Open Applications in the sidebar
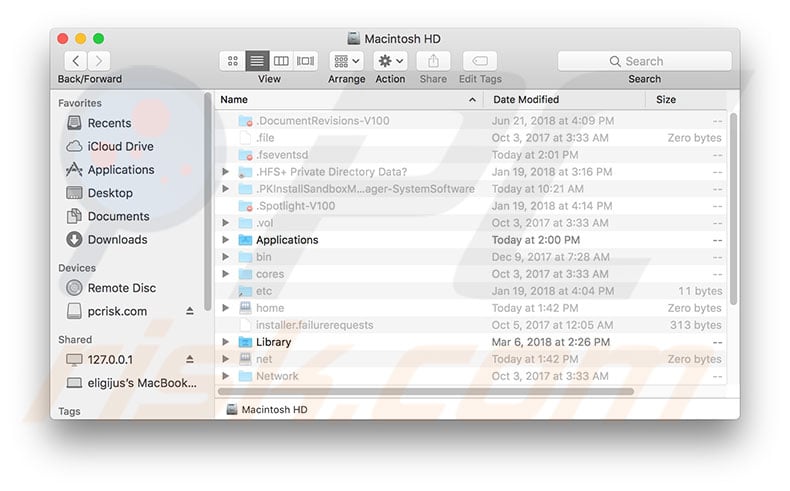790x491 pixels. [110, 170]
